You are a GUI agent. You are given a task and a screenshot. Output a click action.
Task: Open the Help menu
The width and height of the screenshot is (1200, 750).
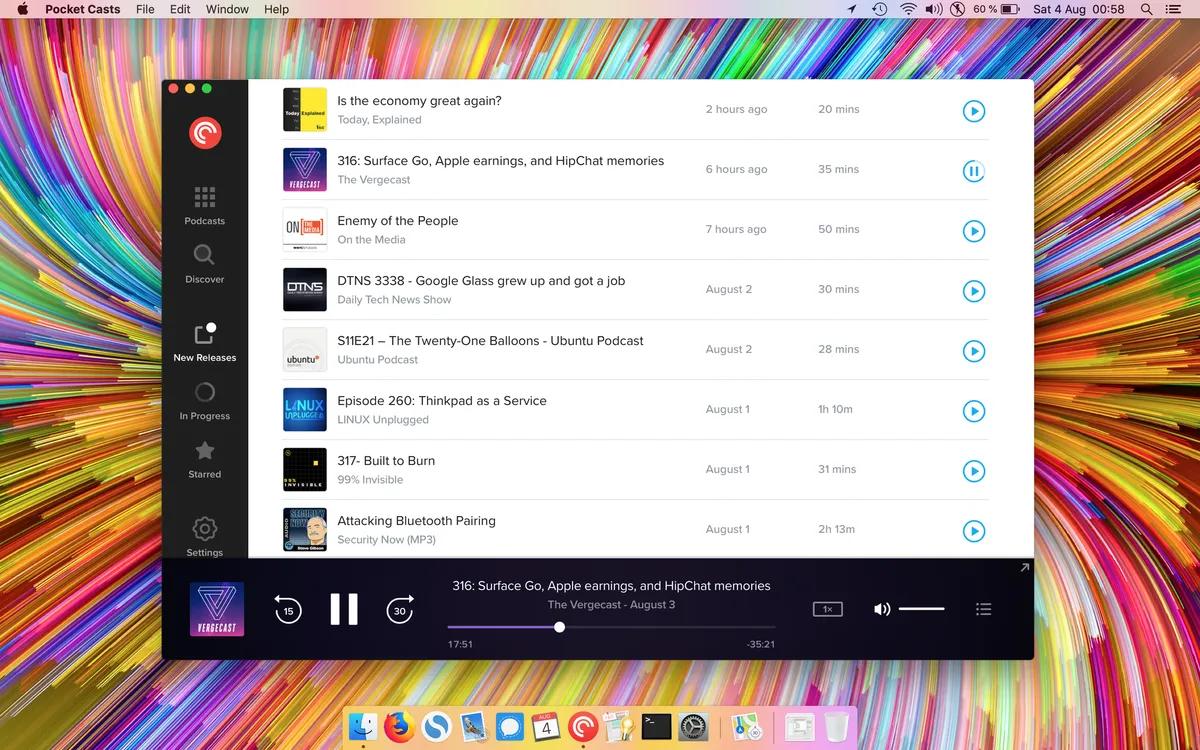(x=276, y=9)
